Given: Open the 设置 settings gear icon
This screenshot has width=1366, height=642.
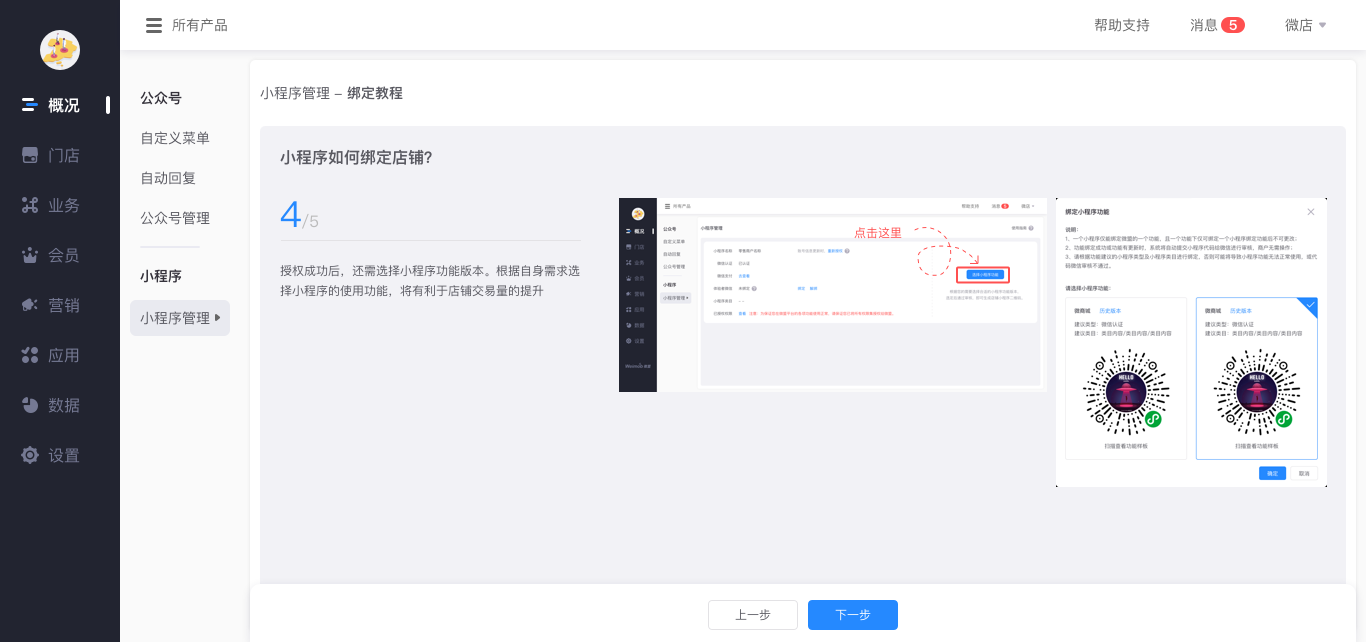Looking at the screenshot, I should (30, 455).
